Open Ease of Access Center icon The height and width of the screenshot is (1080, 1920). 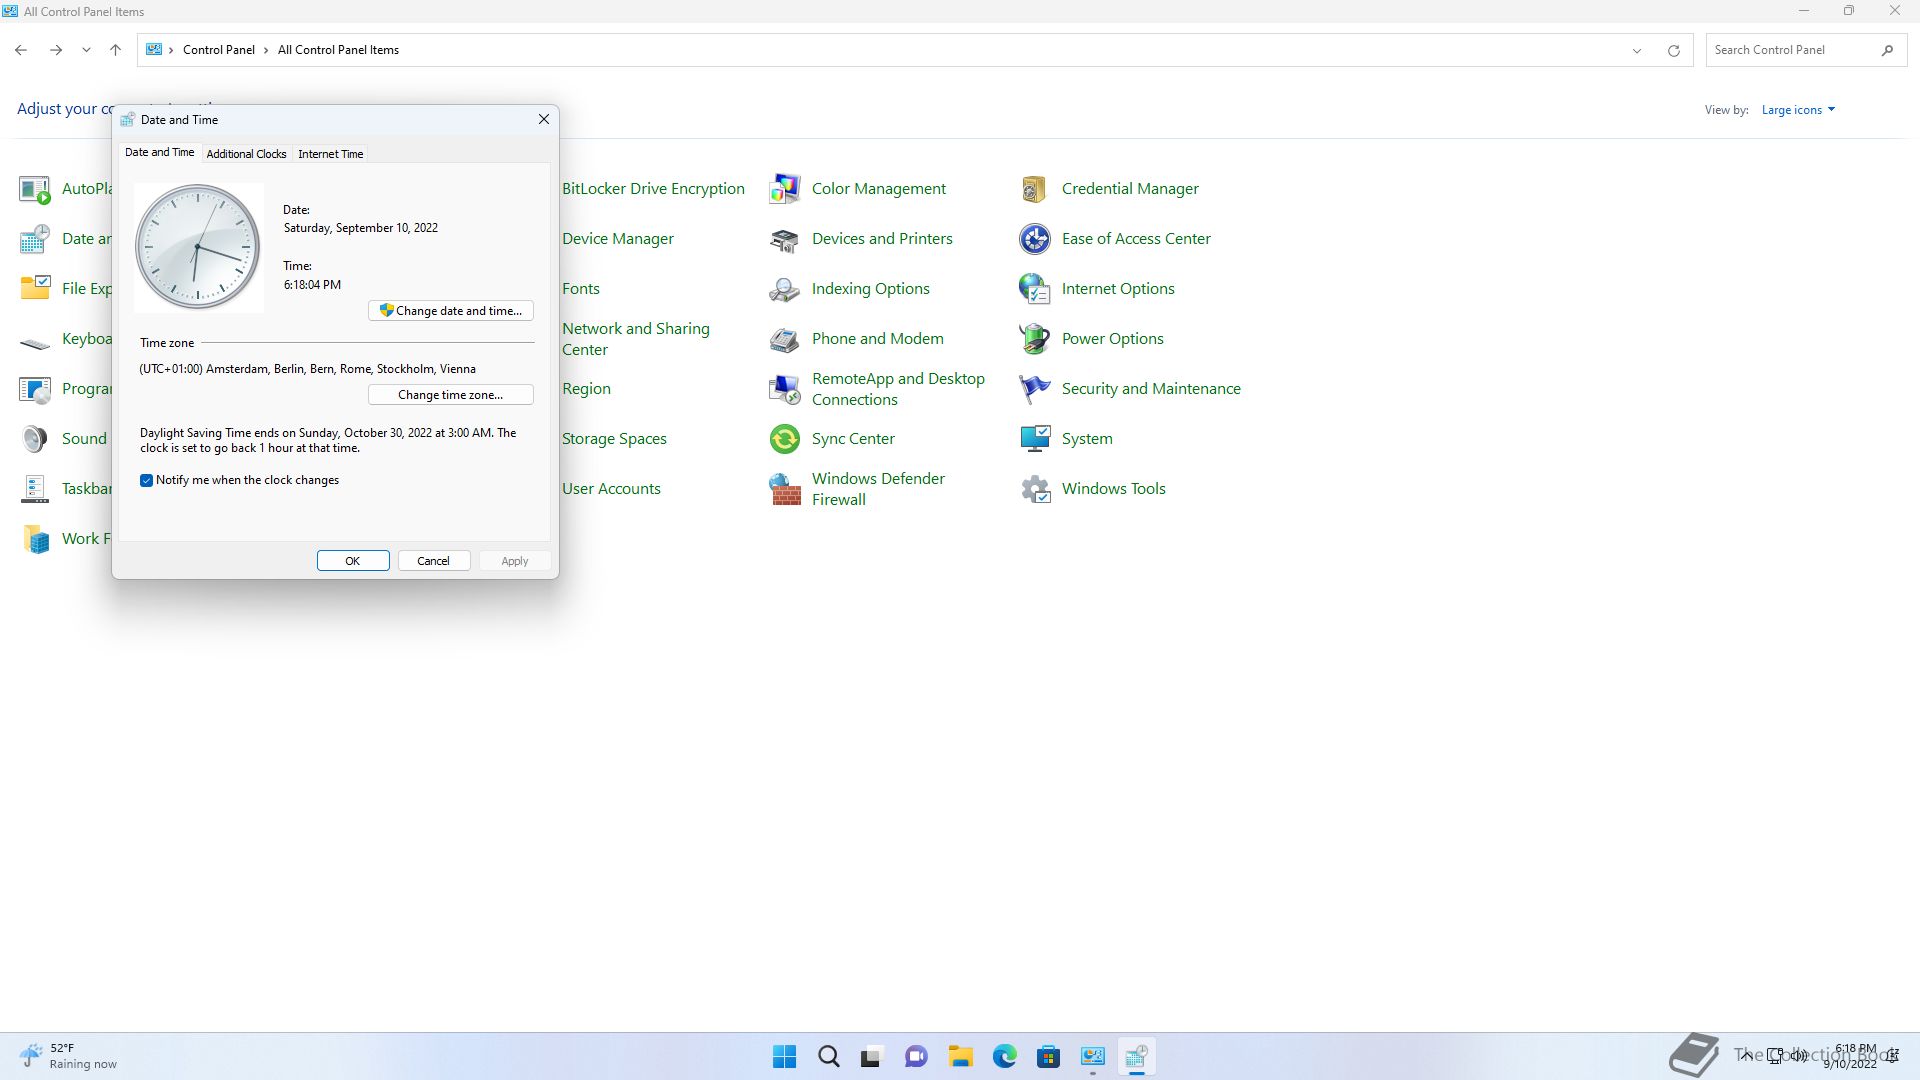(1035, 239)
